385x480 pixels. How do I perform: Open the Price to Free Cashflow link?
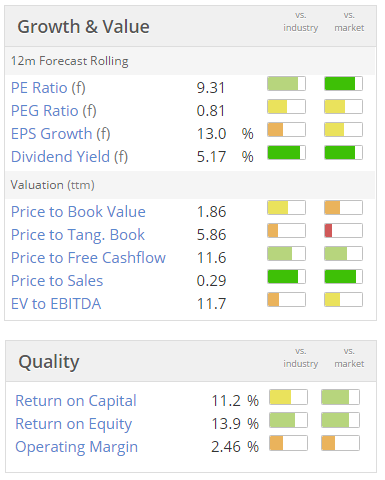pos(88,258)
